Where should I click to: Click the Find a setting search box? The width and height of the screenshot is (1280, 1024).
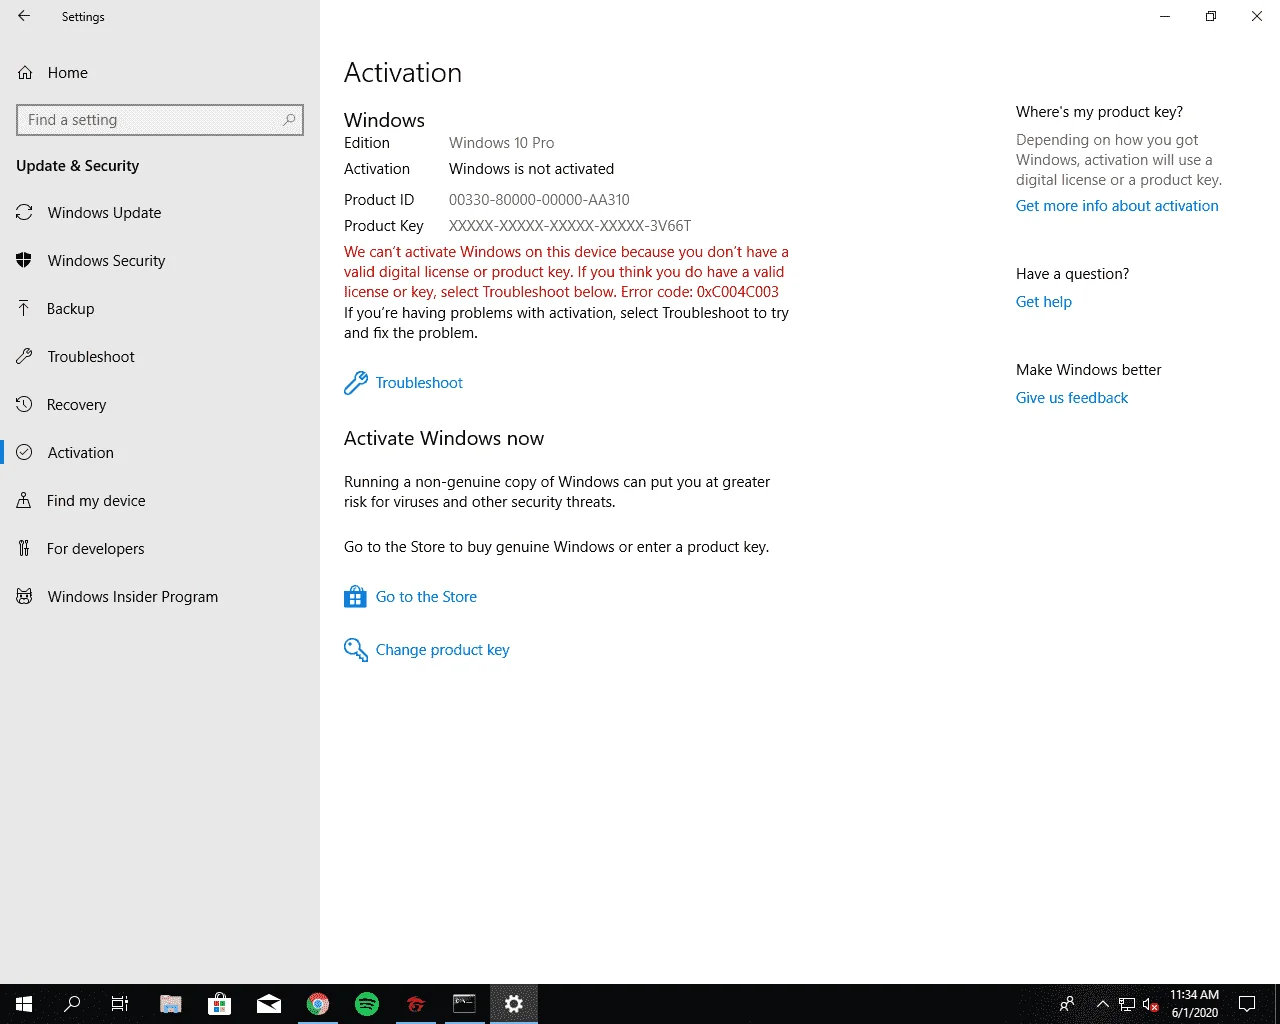(x=160, y=120)
